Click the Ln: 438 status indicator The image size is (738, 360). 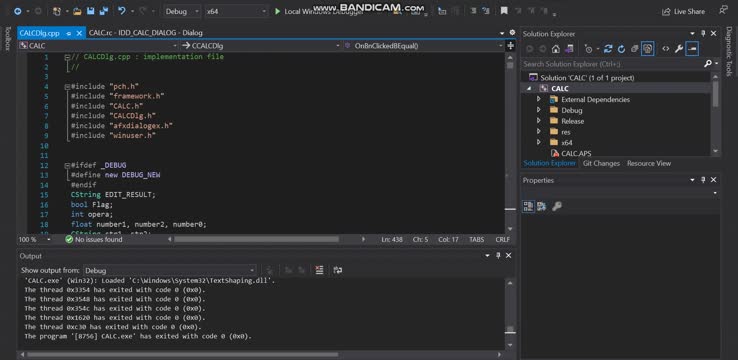tap(392, 240)
